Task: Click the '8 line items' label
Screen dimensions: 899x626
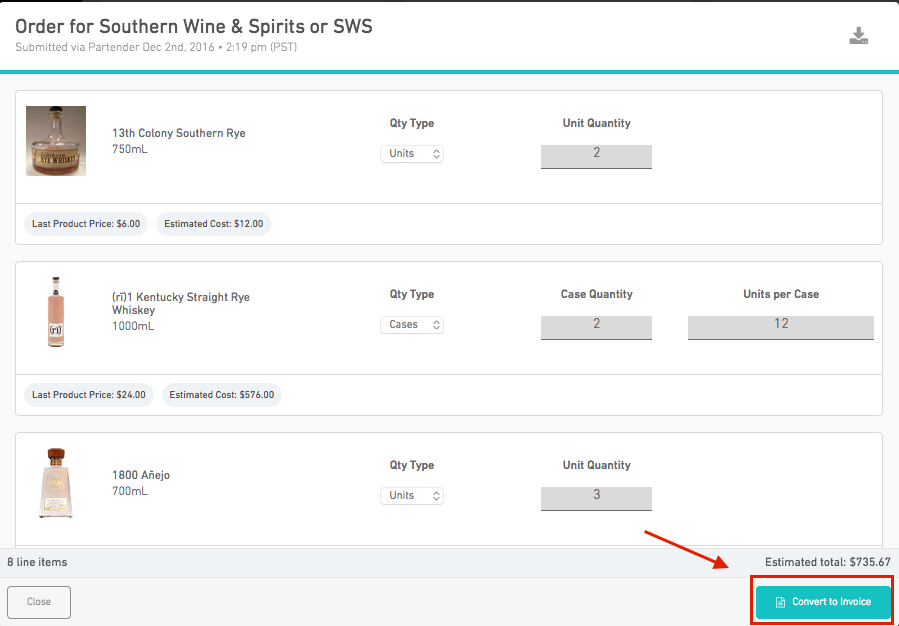Action: [x=37, y=562]
